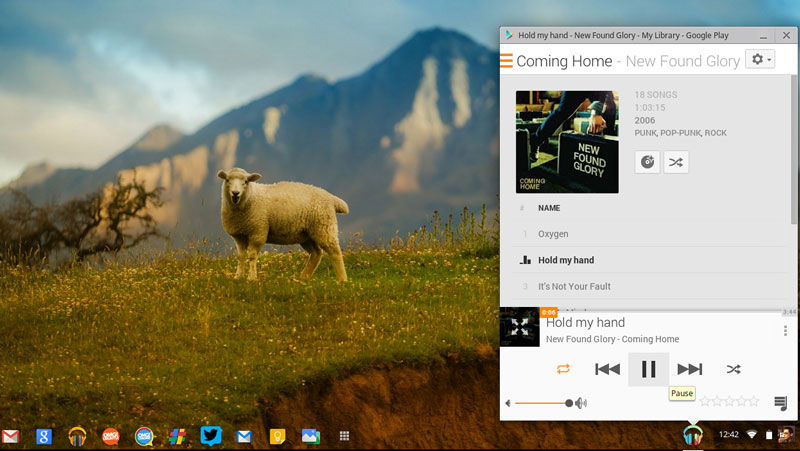Screen dimensions: 800x451
Task: Open the play queue icon
Action: pyautogui.click(x=781, y=403)
